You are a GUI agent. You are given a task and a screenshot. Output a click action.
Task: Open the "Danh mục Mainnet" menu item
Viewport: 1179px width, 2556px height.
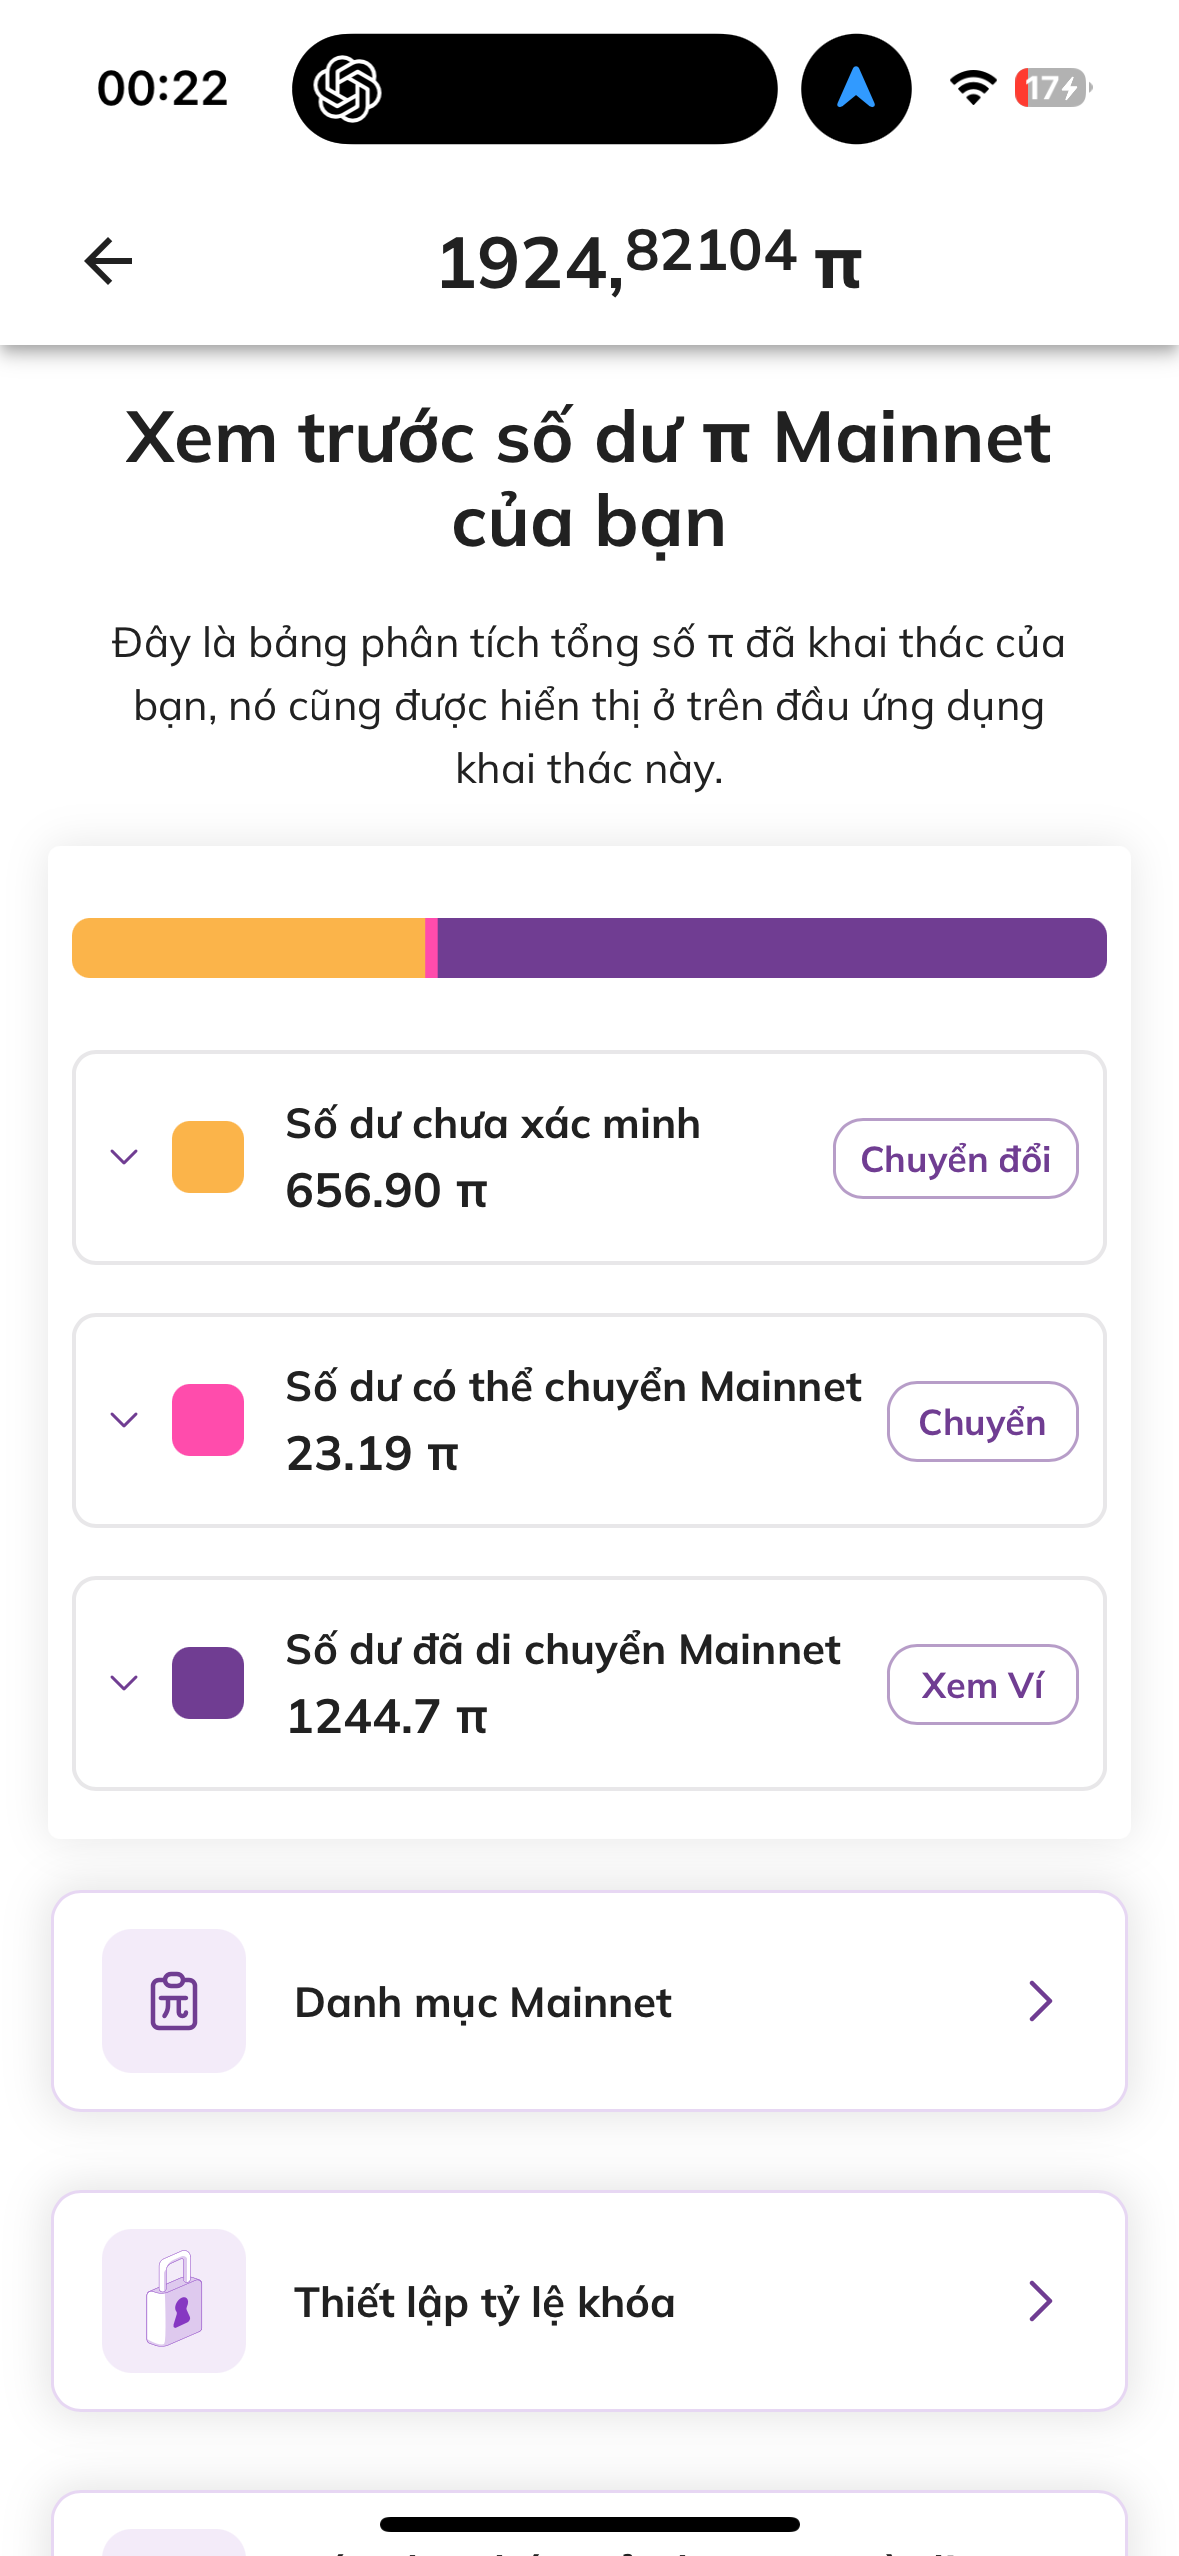[589, 2002]
